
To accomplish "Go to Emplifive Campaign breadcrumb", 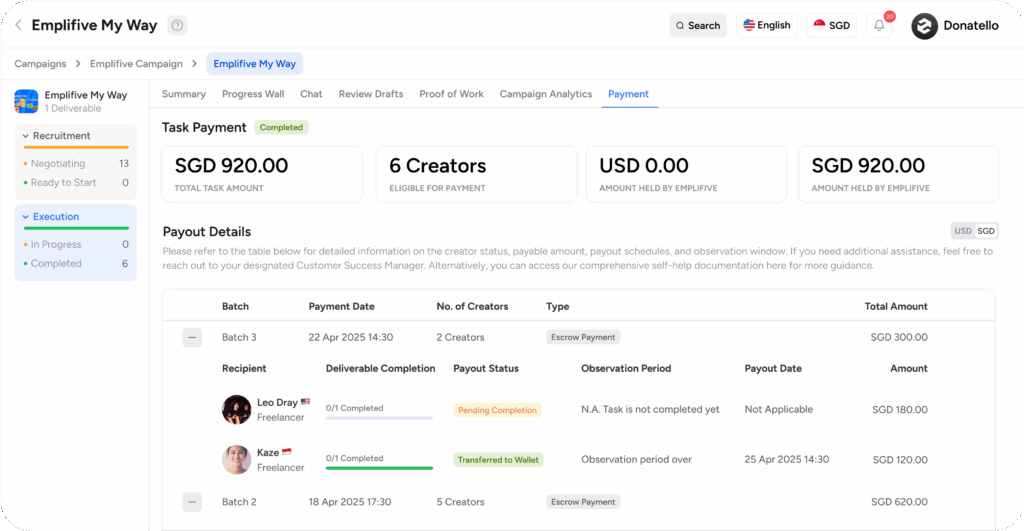I will click(136, 64).
